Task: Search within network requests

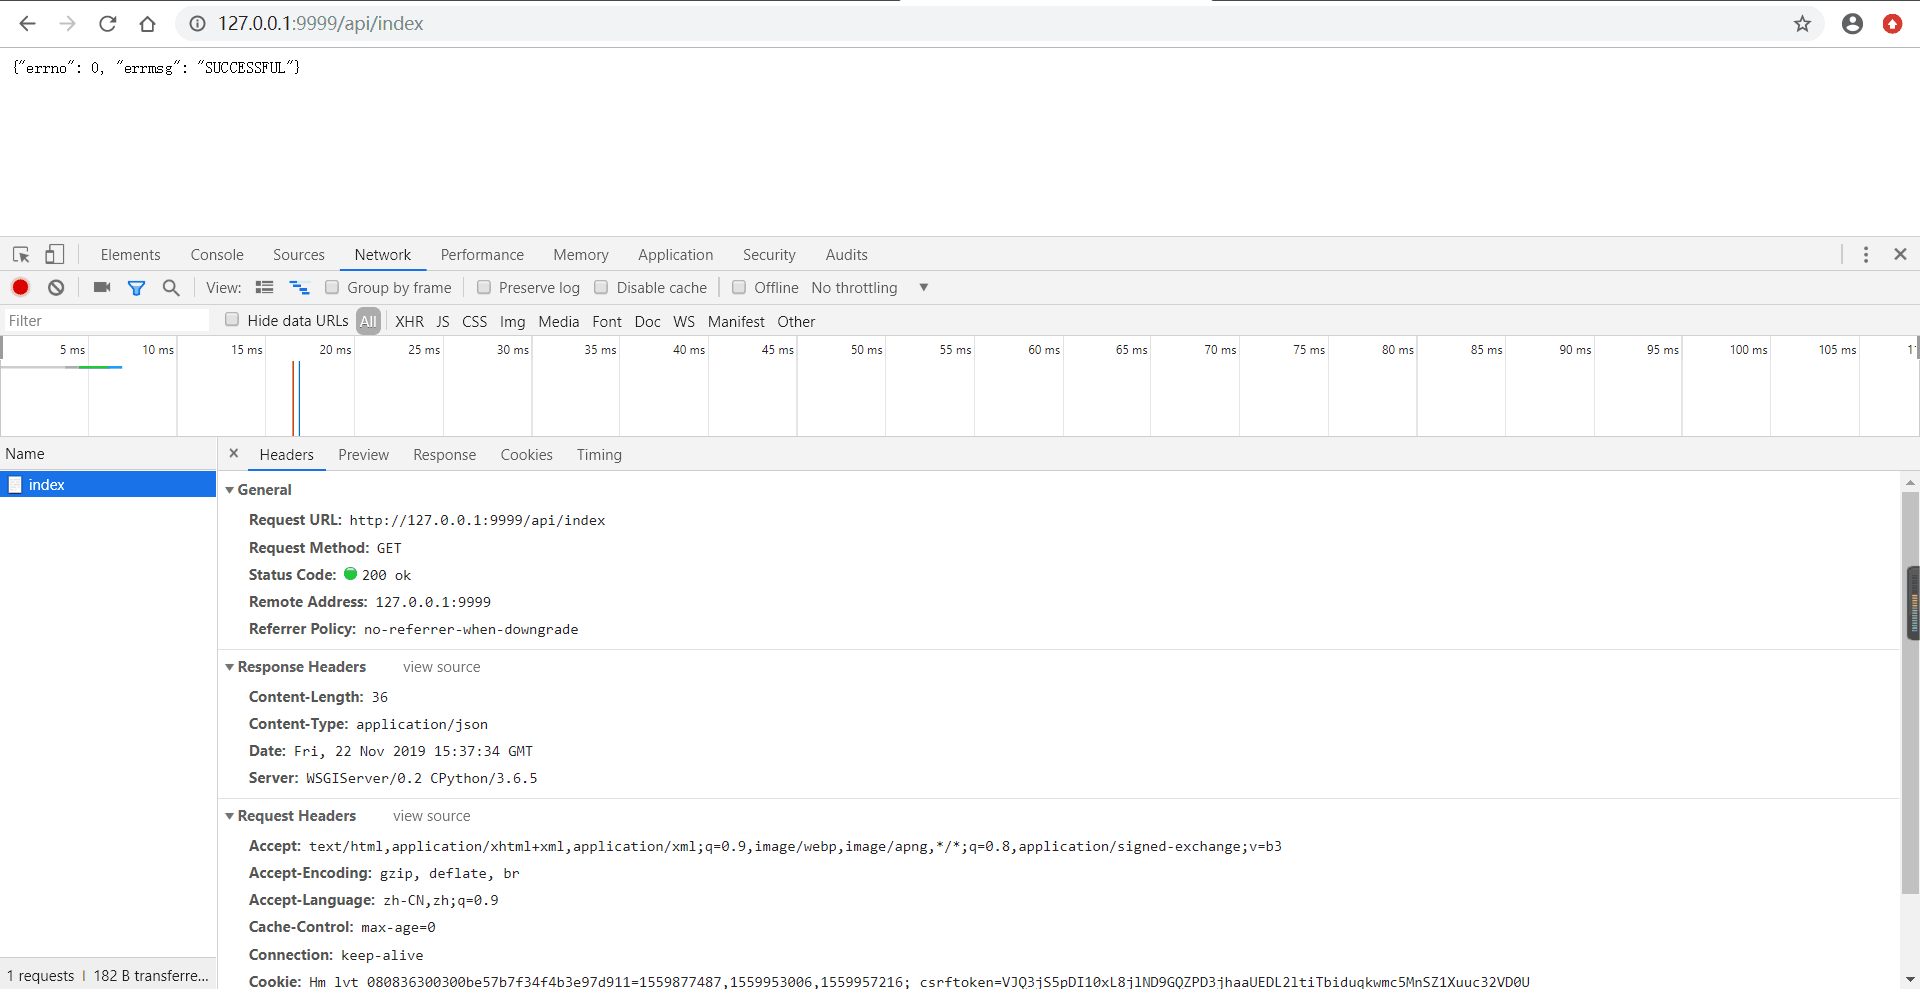Action: pos(170,288)
